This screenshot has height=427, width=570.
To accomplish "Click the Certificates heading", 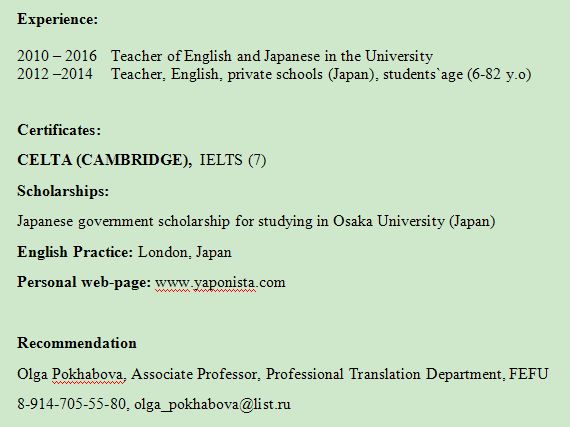I will click(x=59, y=130).
